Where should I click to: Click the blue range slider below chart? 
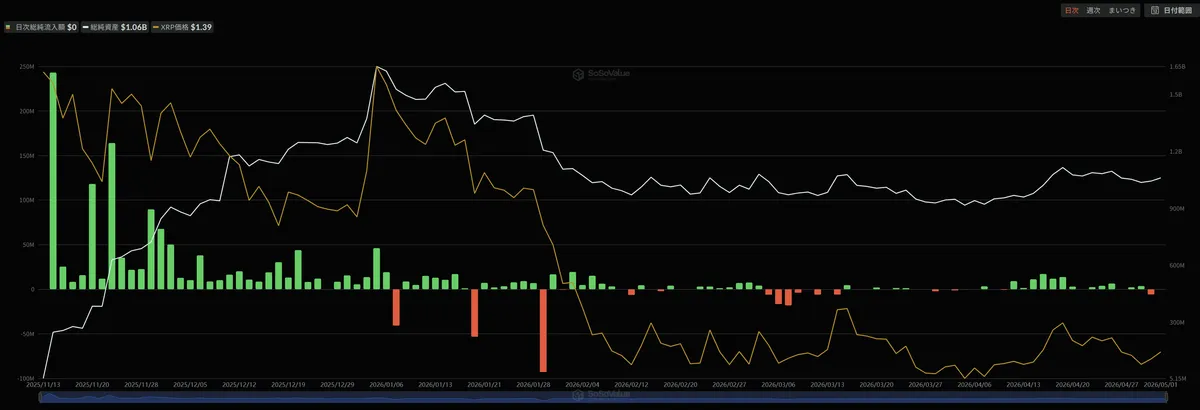600,397
